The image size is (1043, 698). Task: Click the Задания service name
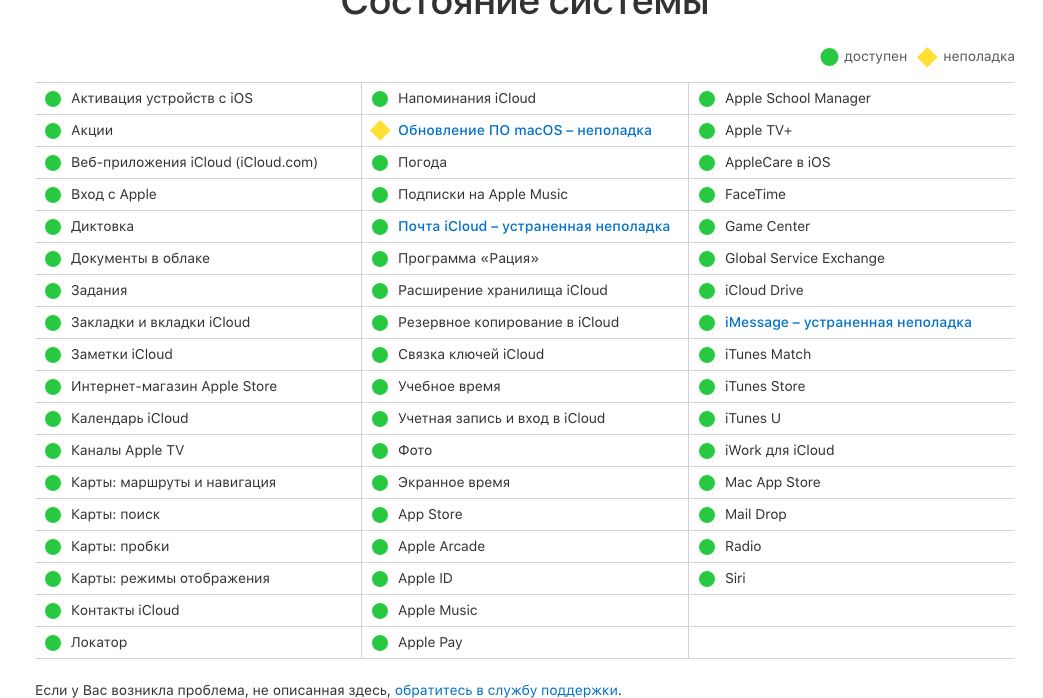(99, 290)
